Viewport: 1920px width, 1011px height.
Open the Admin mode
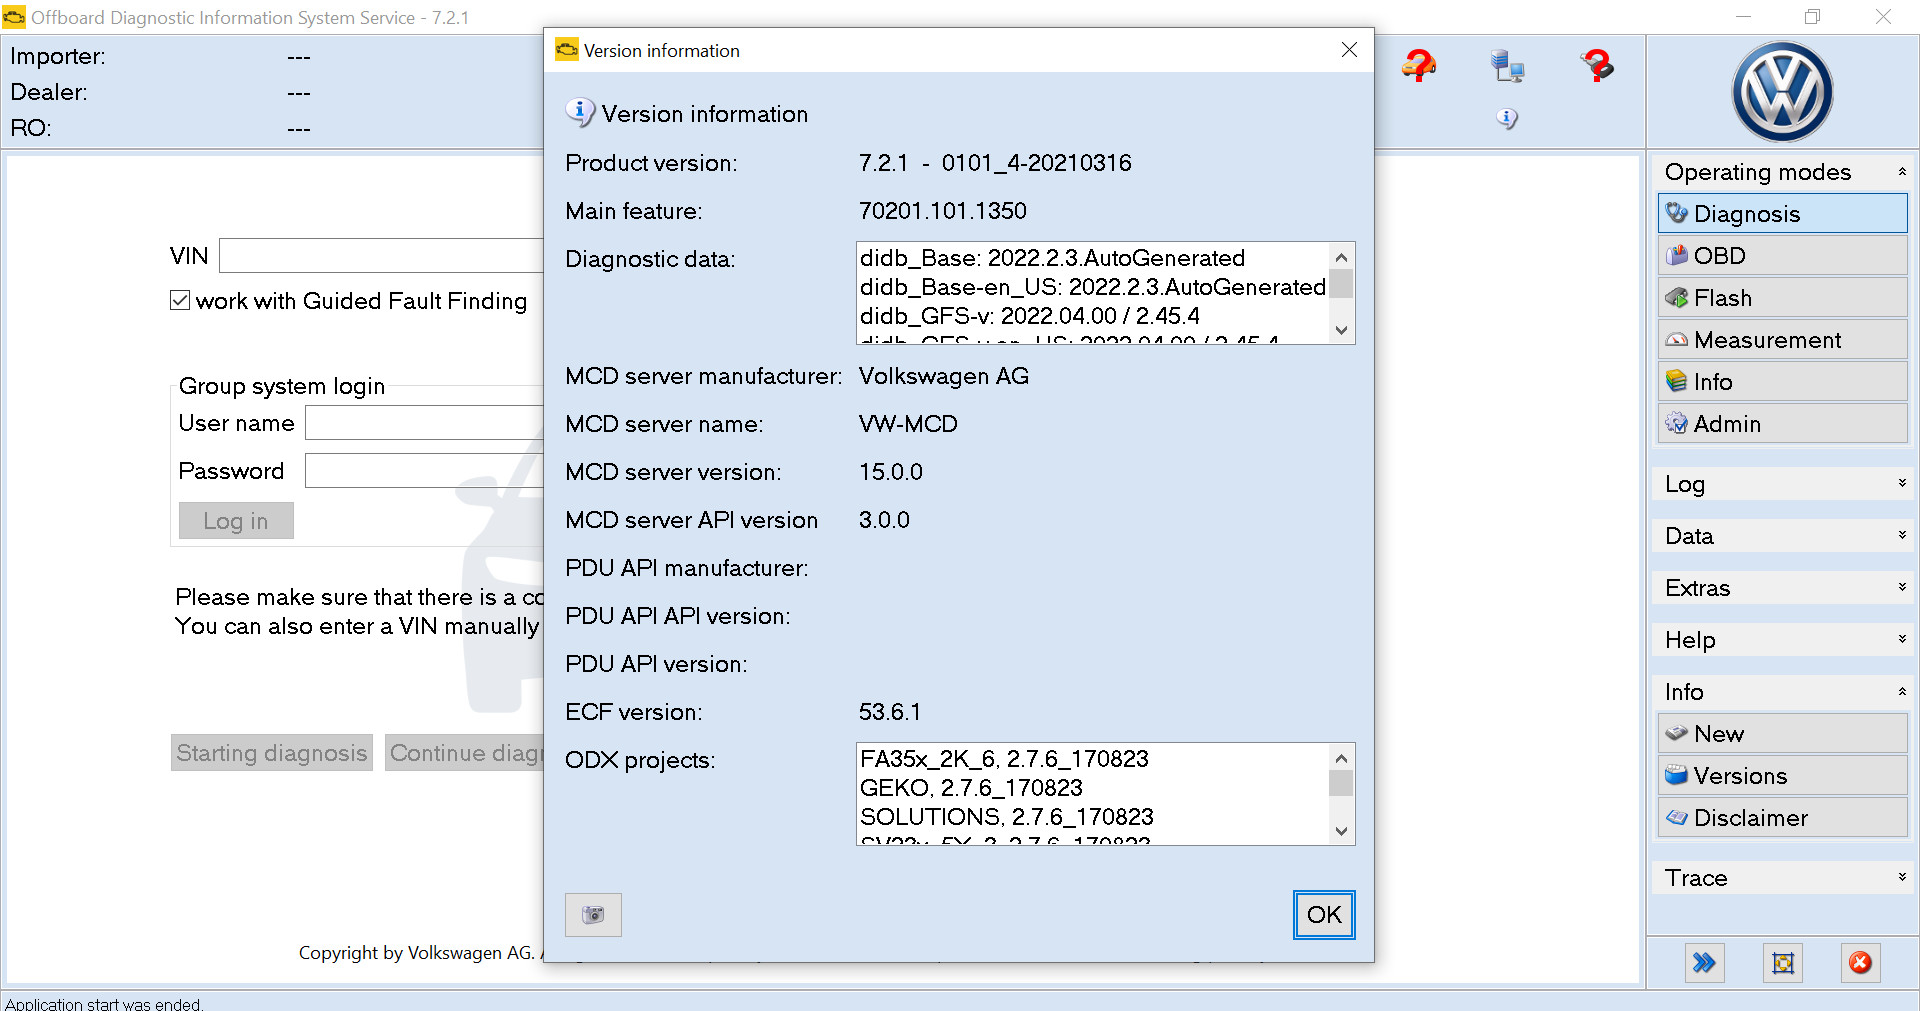[x=1782, y=423]
